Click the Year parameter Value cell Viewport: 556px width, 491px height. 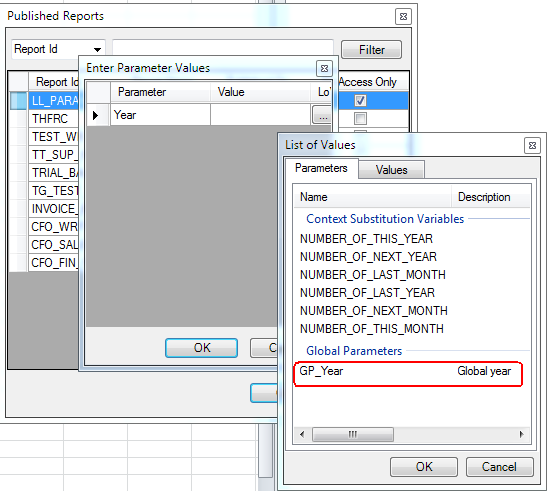(260, 115)
